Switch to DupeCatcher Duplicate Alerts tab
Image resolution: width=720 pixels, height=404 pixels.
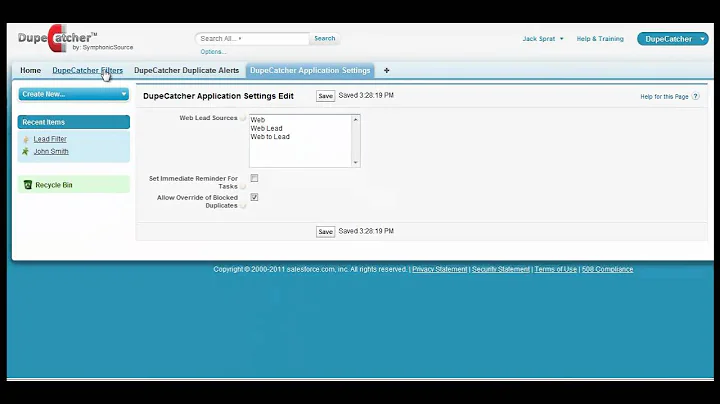coord(186,70)
